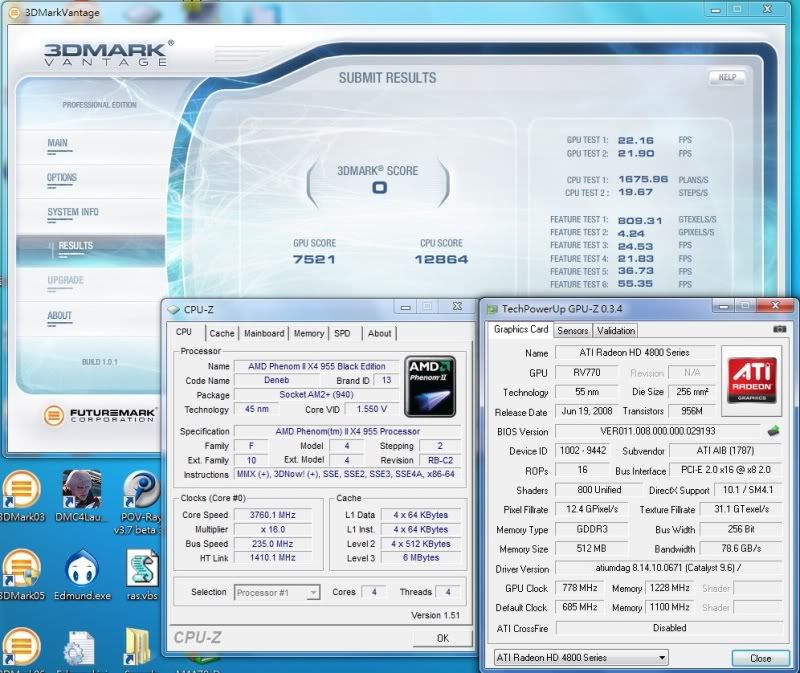
Task: Click the Package Socket AM2+ (940) field
Action: pos(316,394)
